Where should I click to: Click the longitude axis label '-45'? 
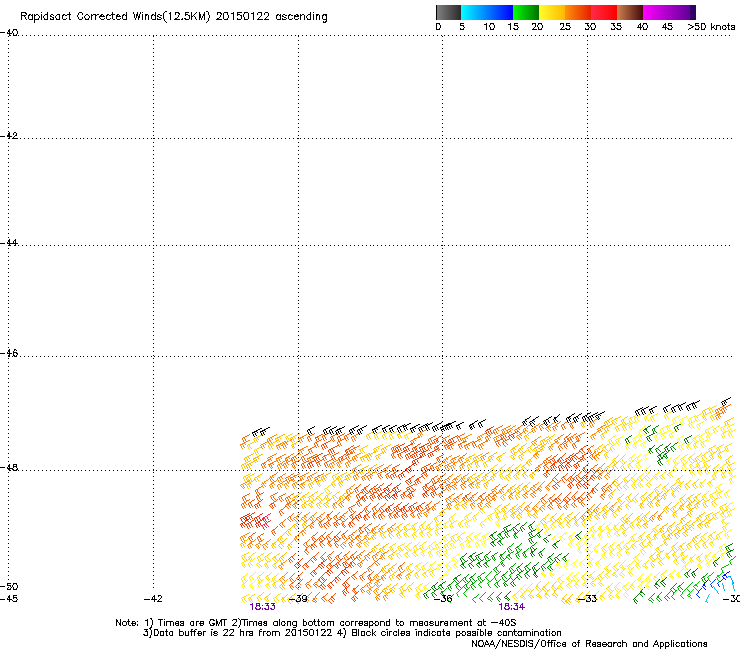pos(9,599)
